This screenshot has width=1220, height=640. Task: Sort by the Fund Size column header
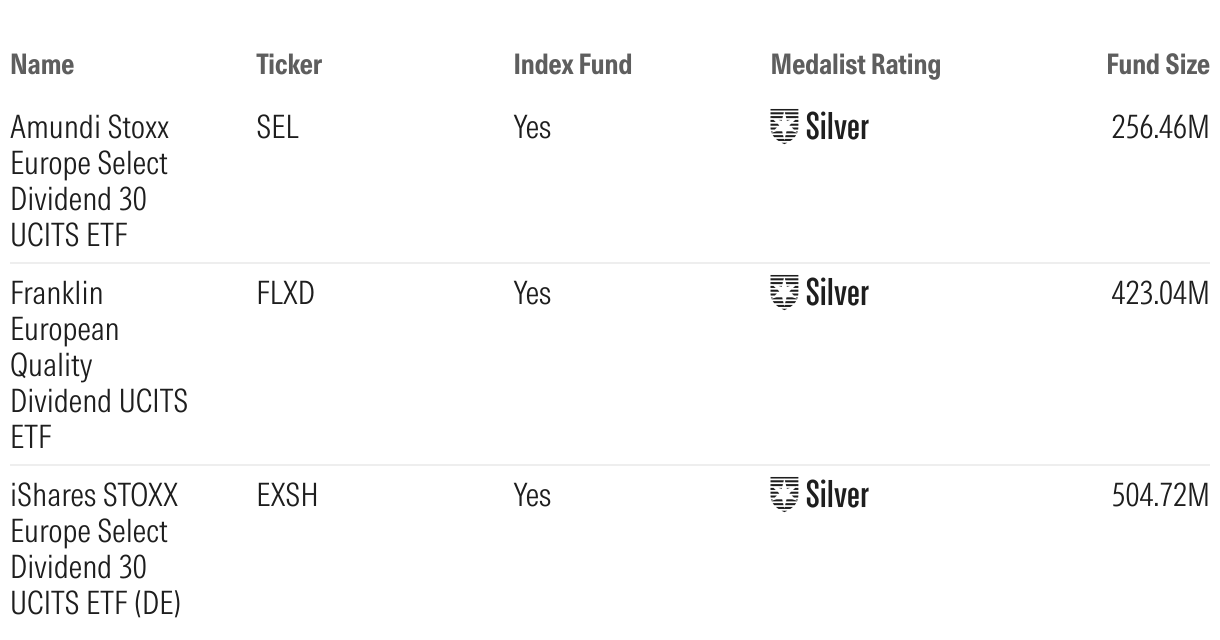point(1157,65)
